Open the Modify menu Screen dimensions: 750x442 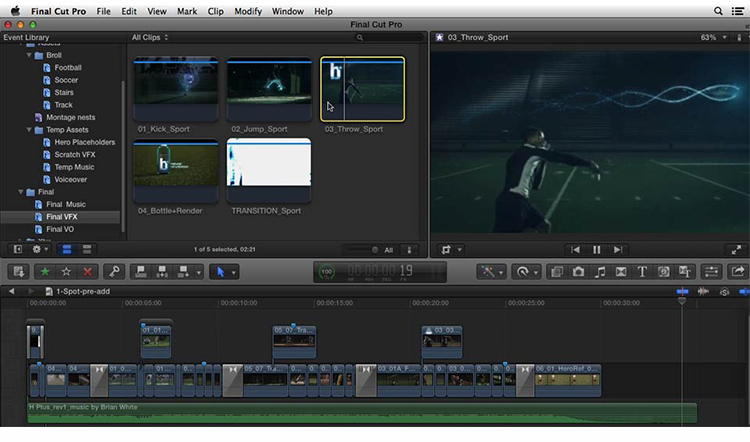(248, 11)
